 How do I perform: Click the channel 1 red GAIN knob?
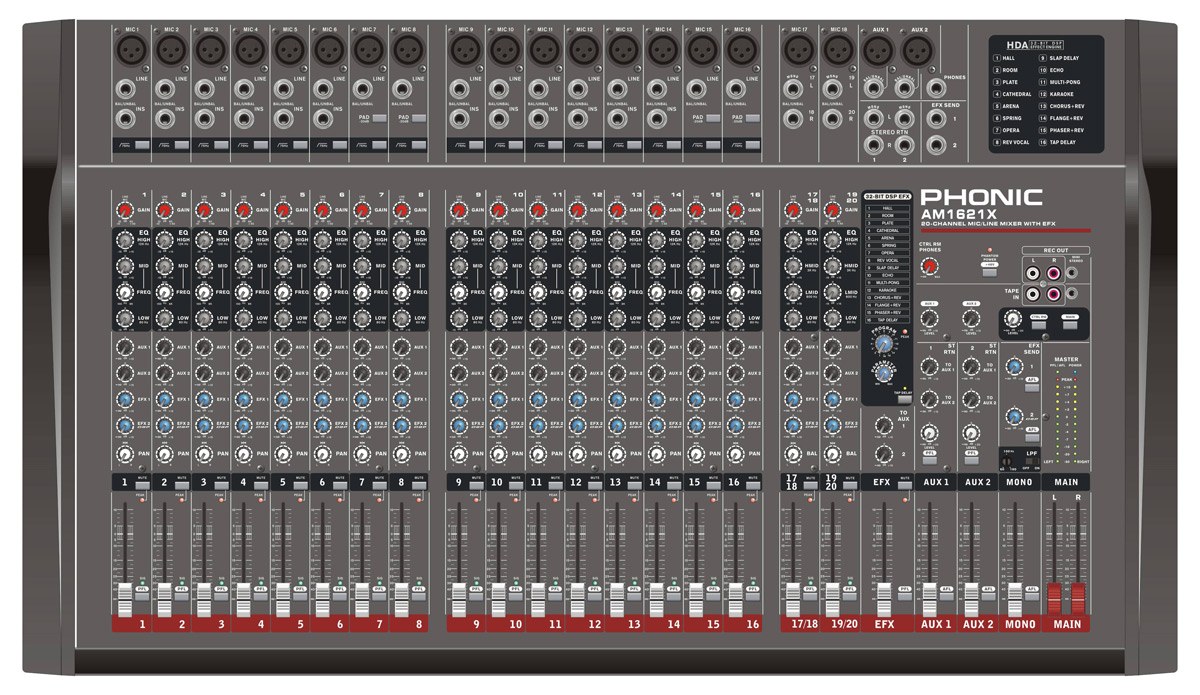tap(125, 210)
